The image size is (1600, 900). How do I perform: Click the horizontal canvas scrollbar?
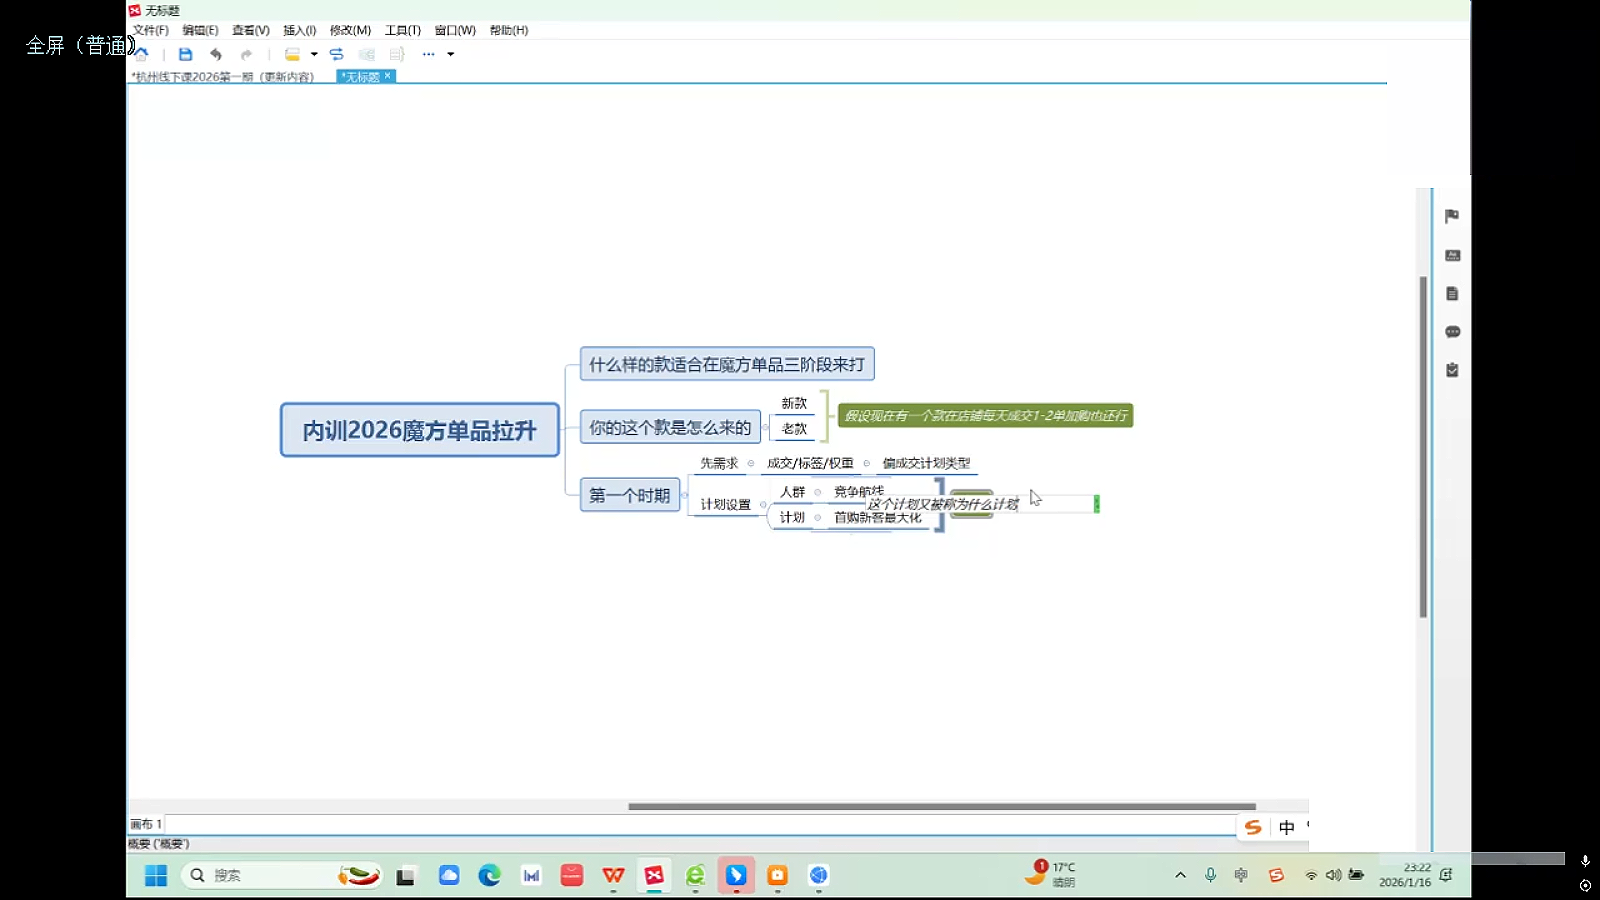pyautogui.click(x=940, y=806)
